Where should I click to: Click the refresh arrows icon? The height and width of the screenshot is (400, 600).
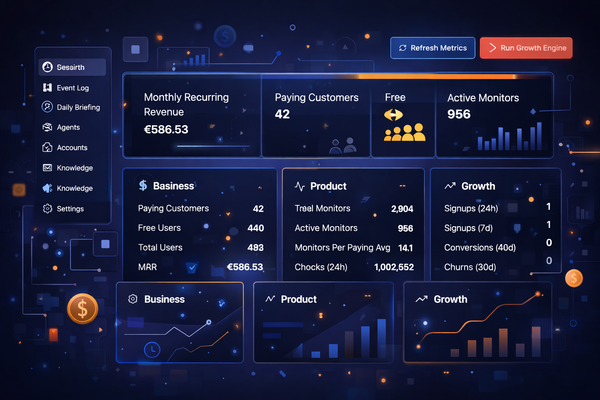(403, 48)
